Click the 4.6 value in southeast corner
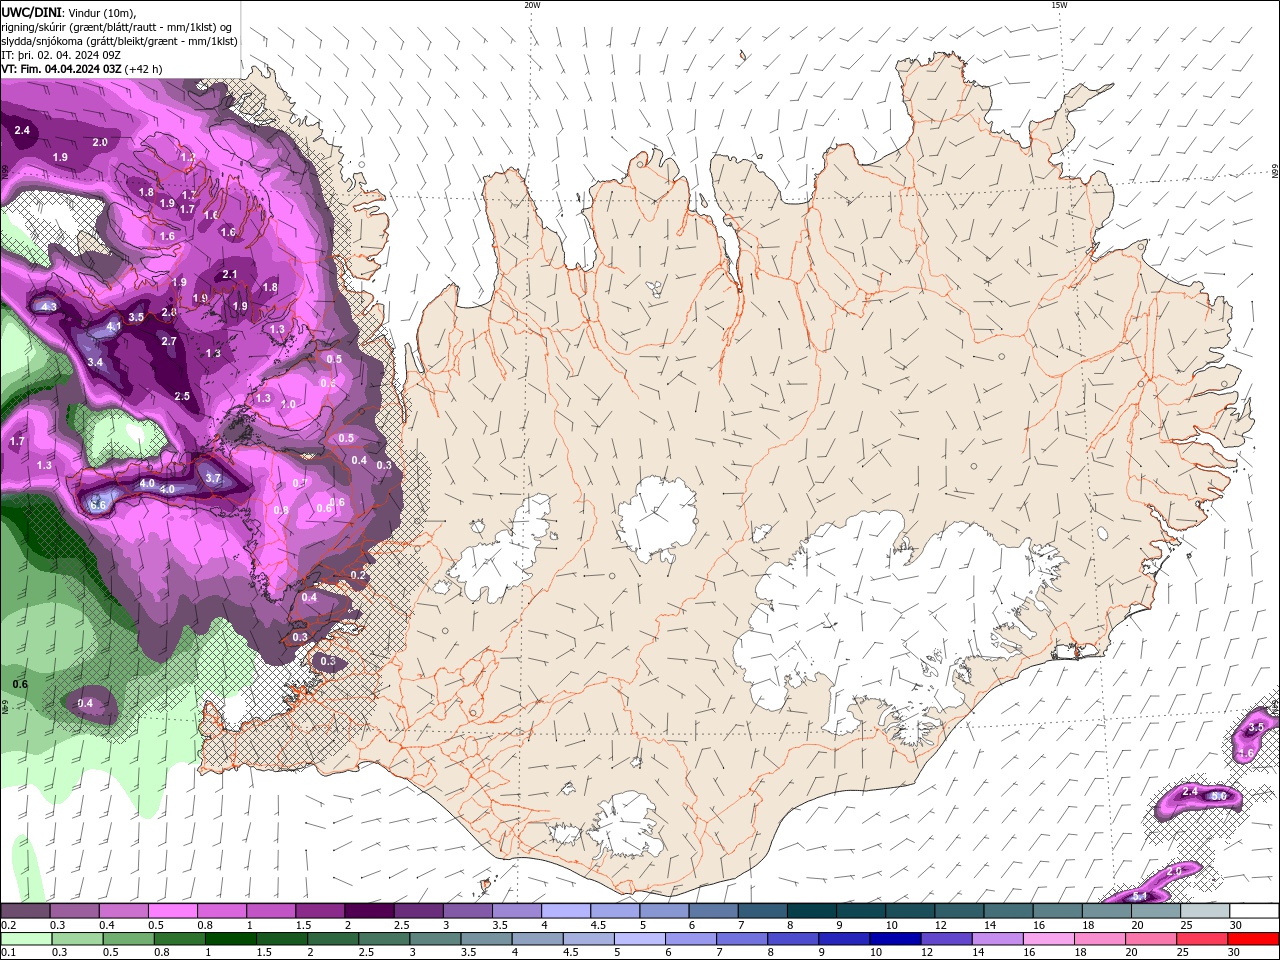The image size is (1280, 960). point(1246,752)
